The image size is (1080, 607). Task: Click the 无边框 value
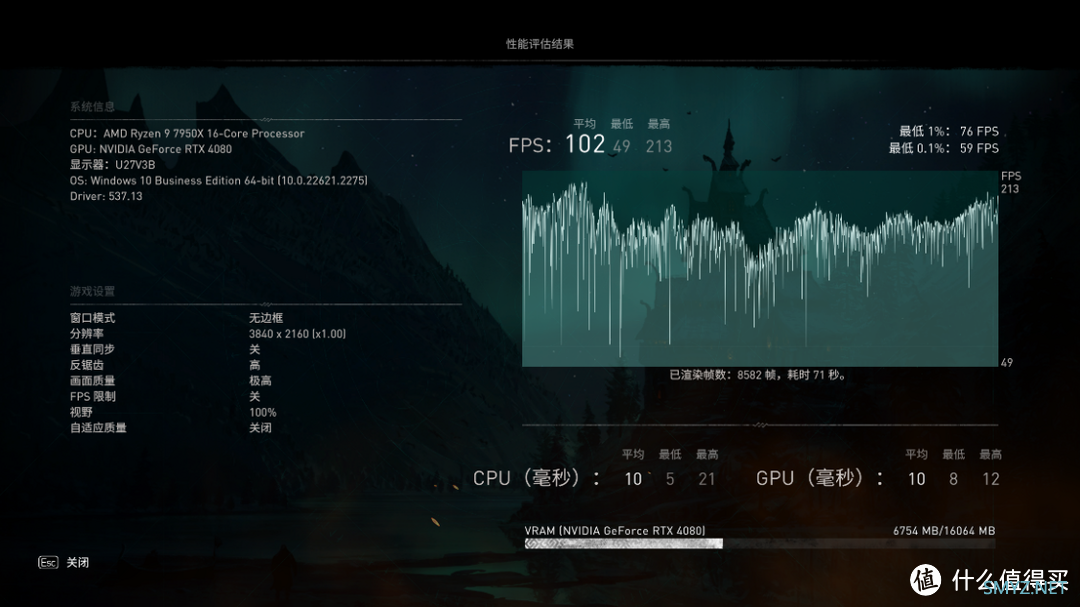[x=266, y=318]
